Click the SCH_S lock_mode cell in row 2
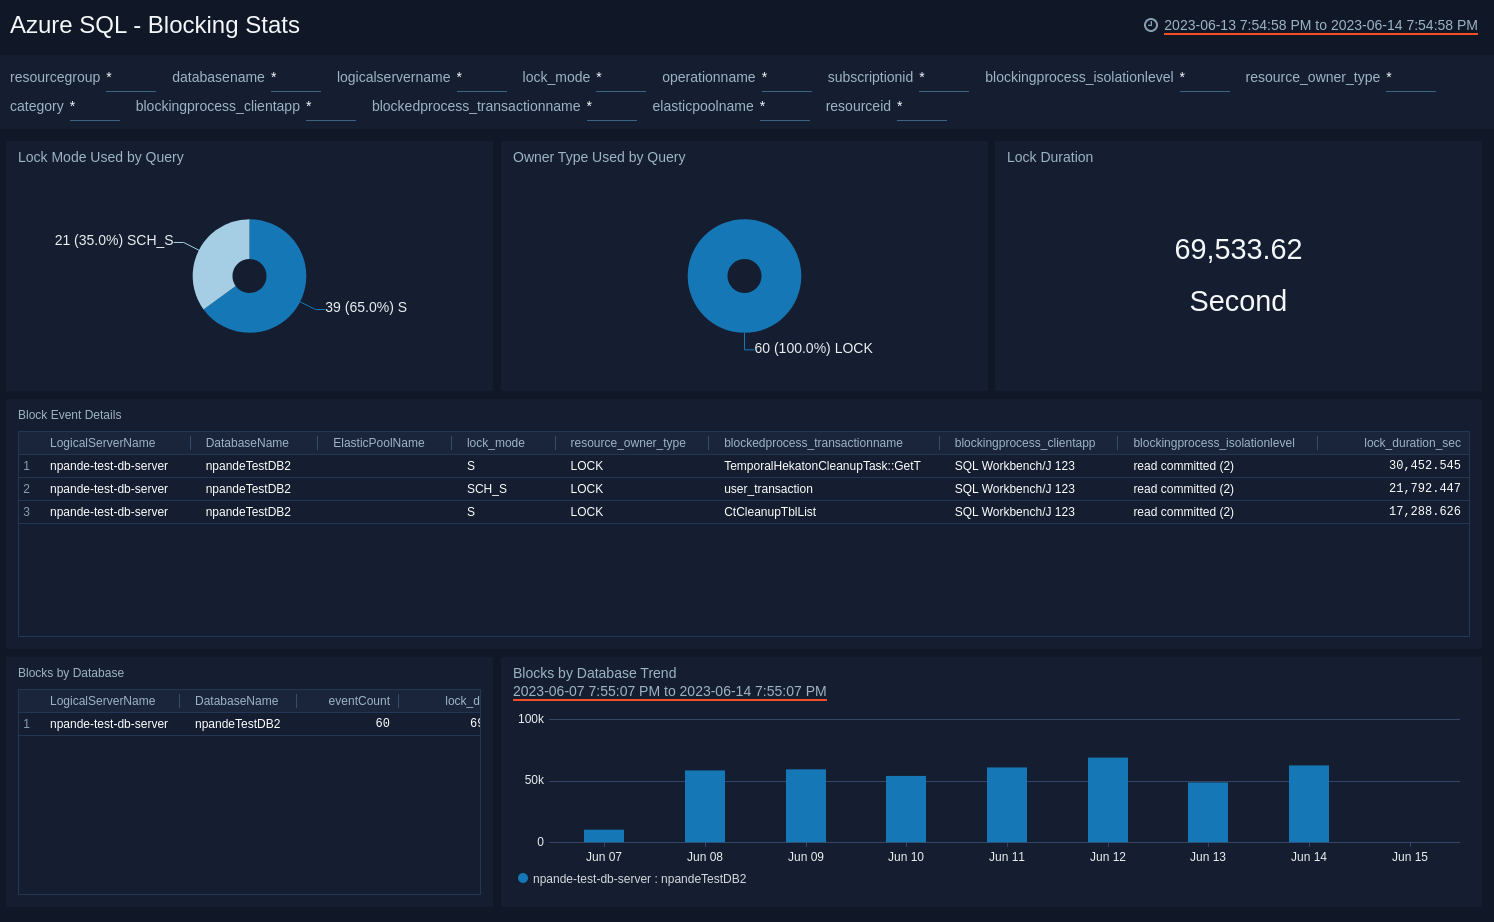Image resolution: width=1494 pixels, height=922 pixels. [487, 489]
